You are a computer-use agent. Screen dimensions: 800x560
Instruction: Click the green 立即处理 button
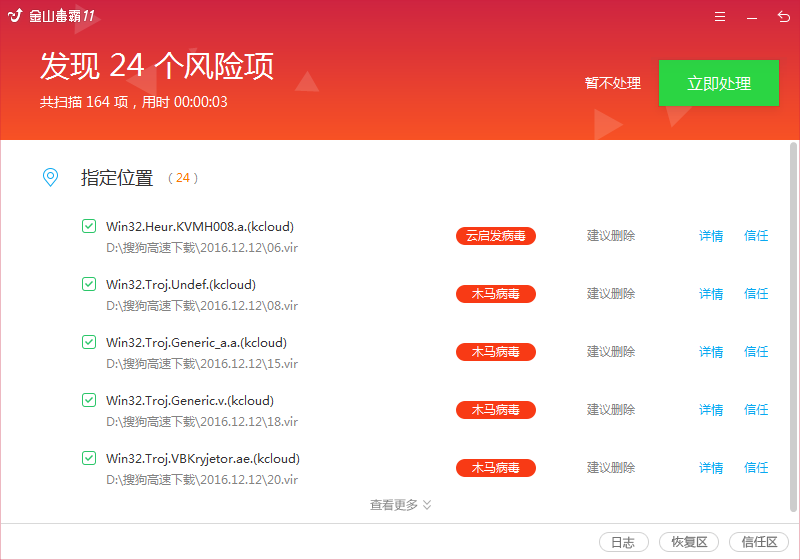click(x=718, y=83)
